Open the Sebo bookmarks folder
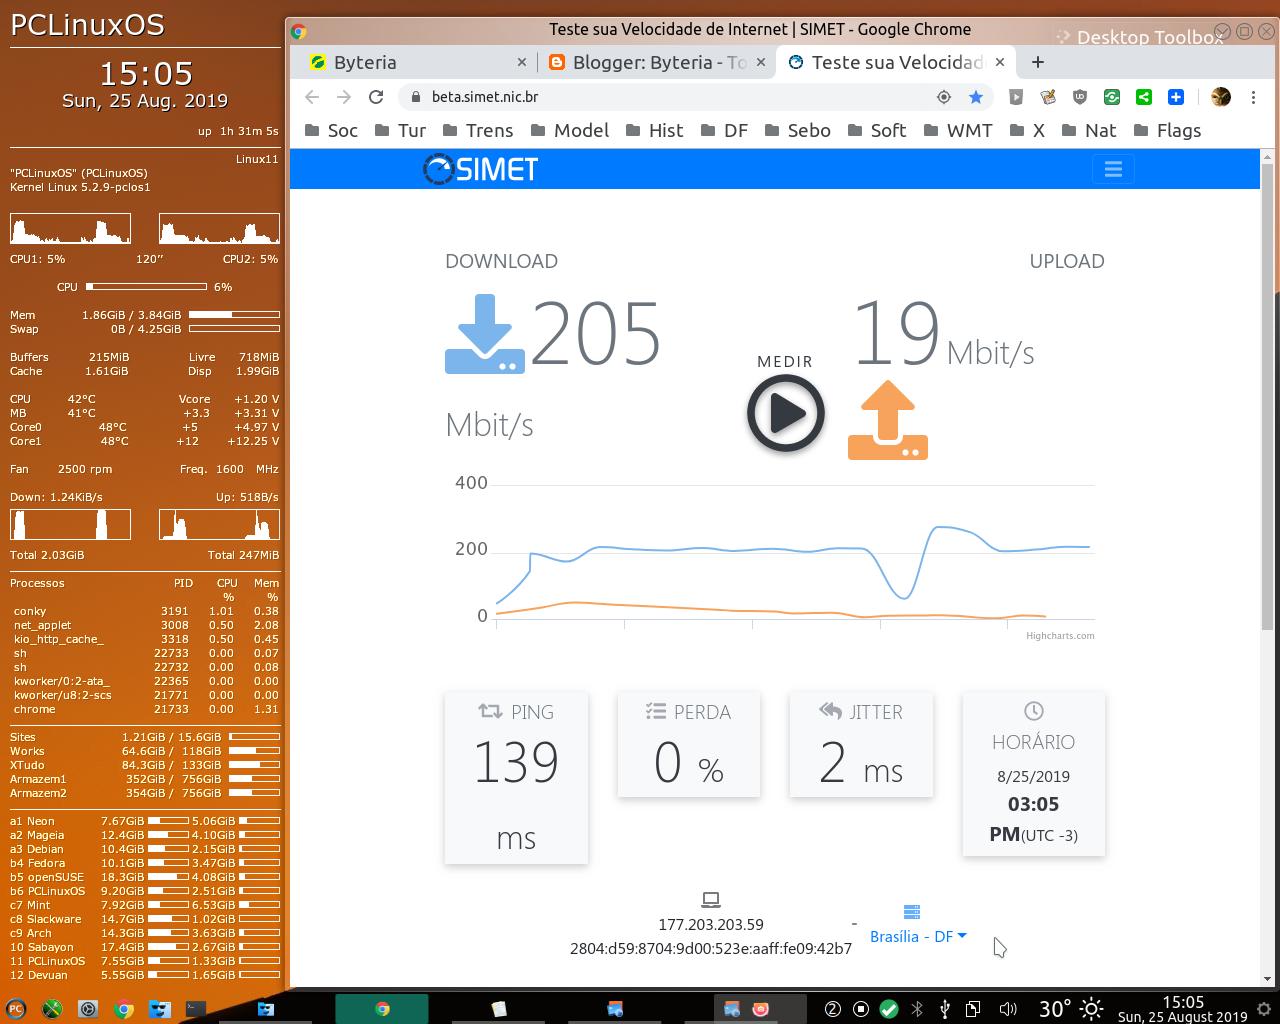Viewport: 1280px width, 1024px height. pyautogui.click(x=797, y=130)
